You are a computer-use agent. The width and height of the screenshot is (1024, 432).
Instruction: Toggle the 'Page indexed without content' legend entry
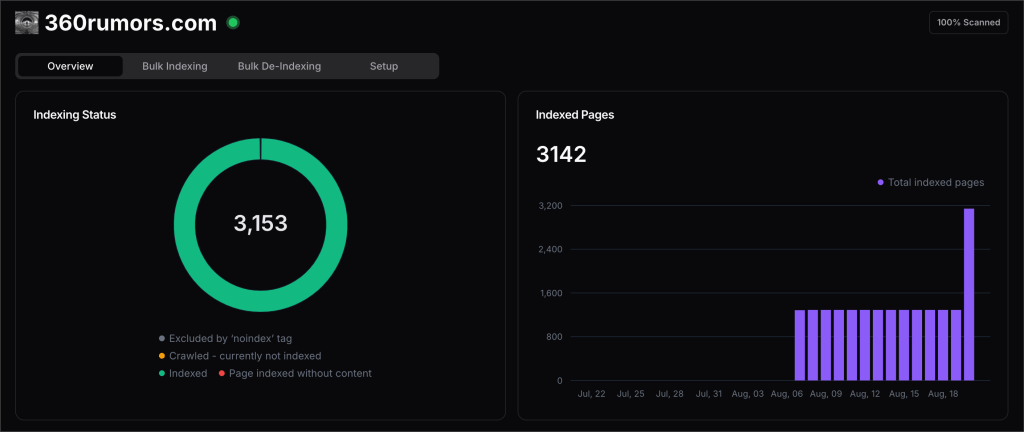click(295, 373)
